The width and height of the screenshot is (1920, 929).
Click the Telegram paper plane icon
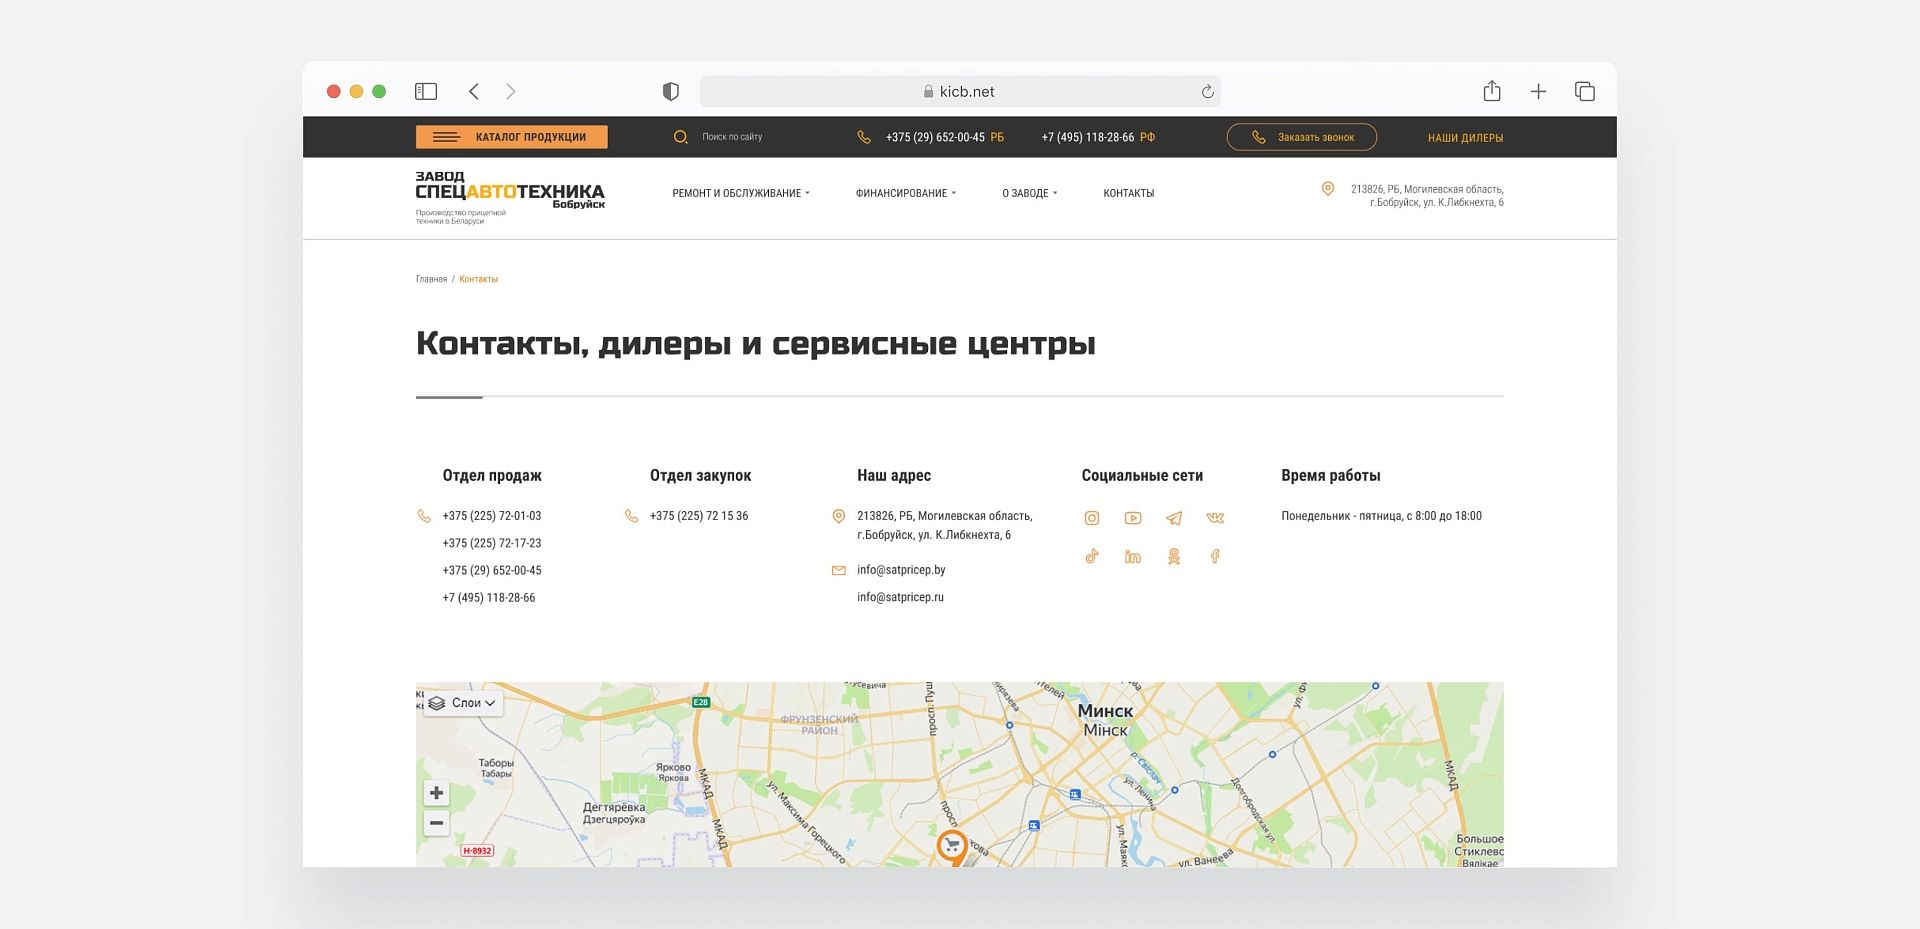click(1174, 518)
